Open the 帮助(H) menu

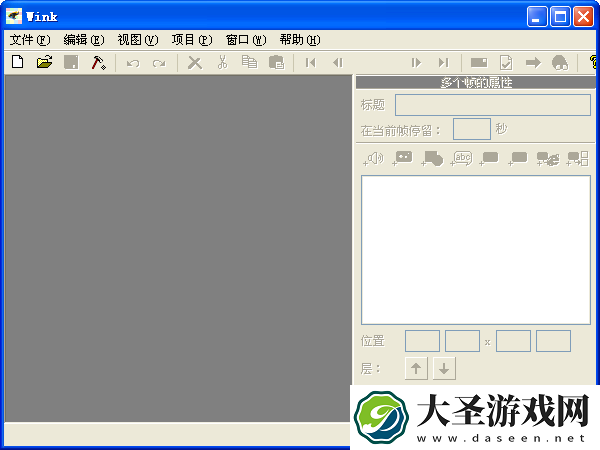pyautogui.click(x=300, y=40)
